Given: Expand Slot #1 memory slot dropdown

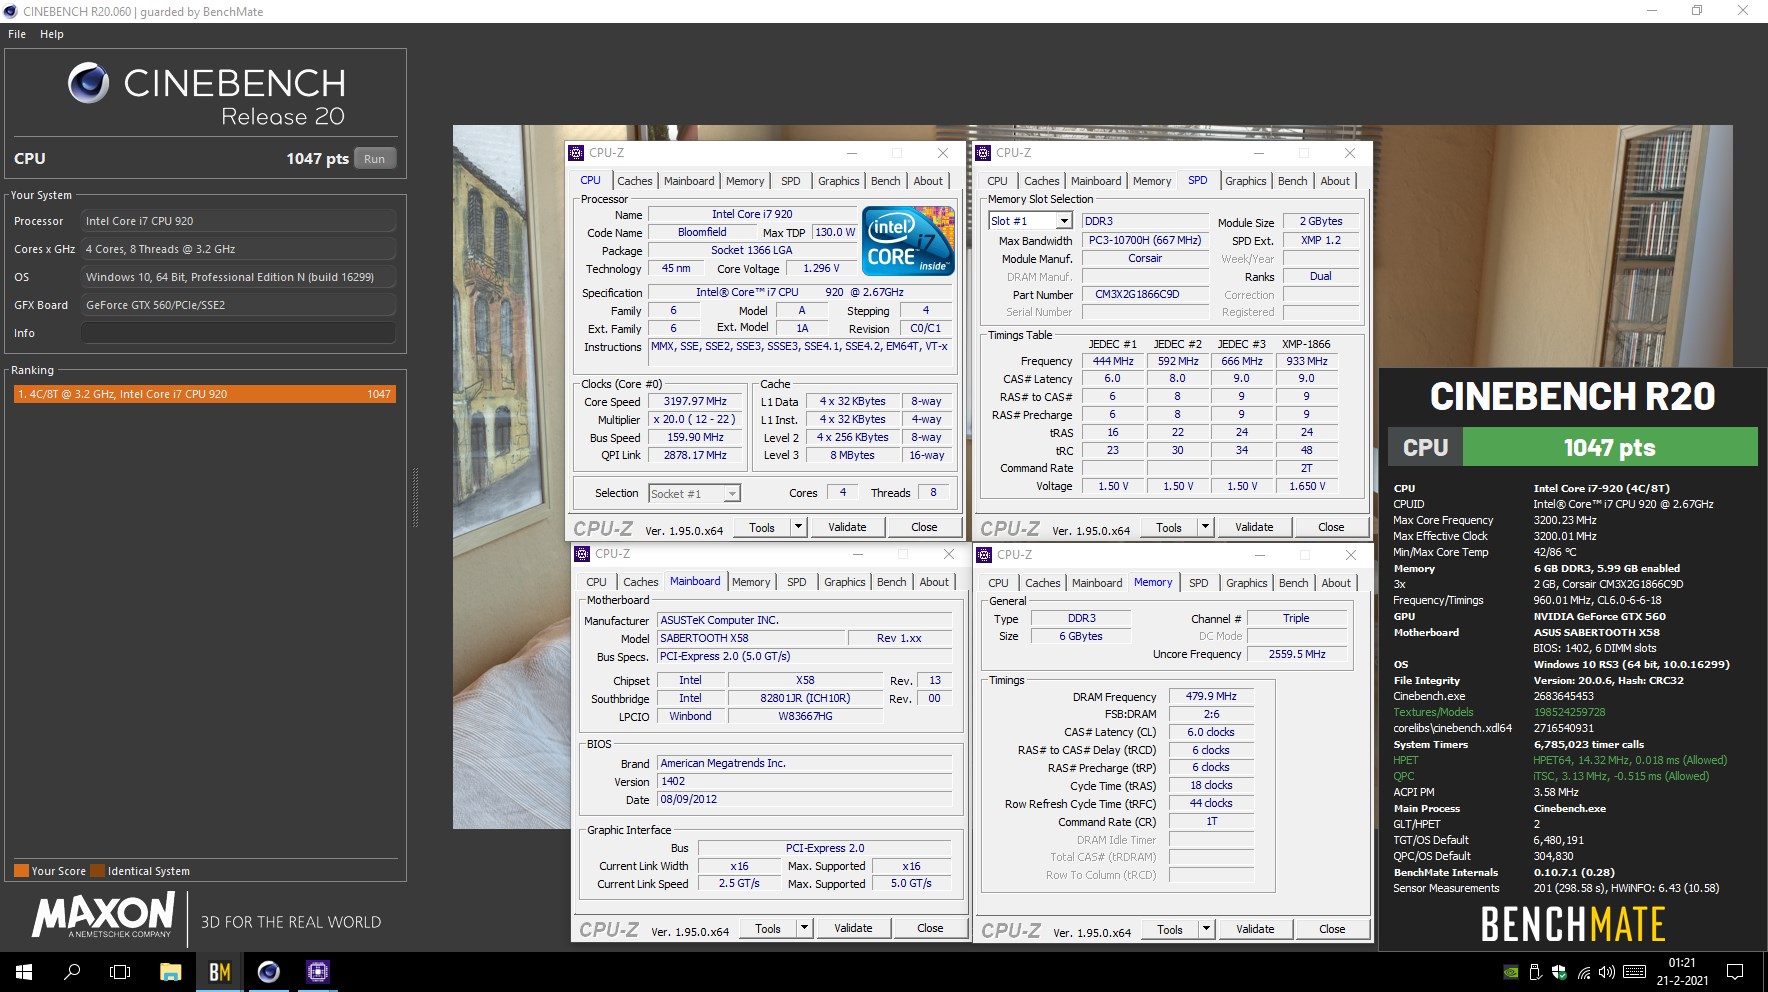Looking at the screenshot, I should coord(1064,221).
